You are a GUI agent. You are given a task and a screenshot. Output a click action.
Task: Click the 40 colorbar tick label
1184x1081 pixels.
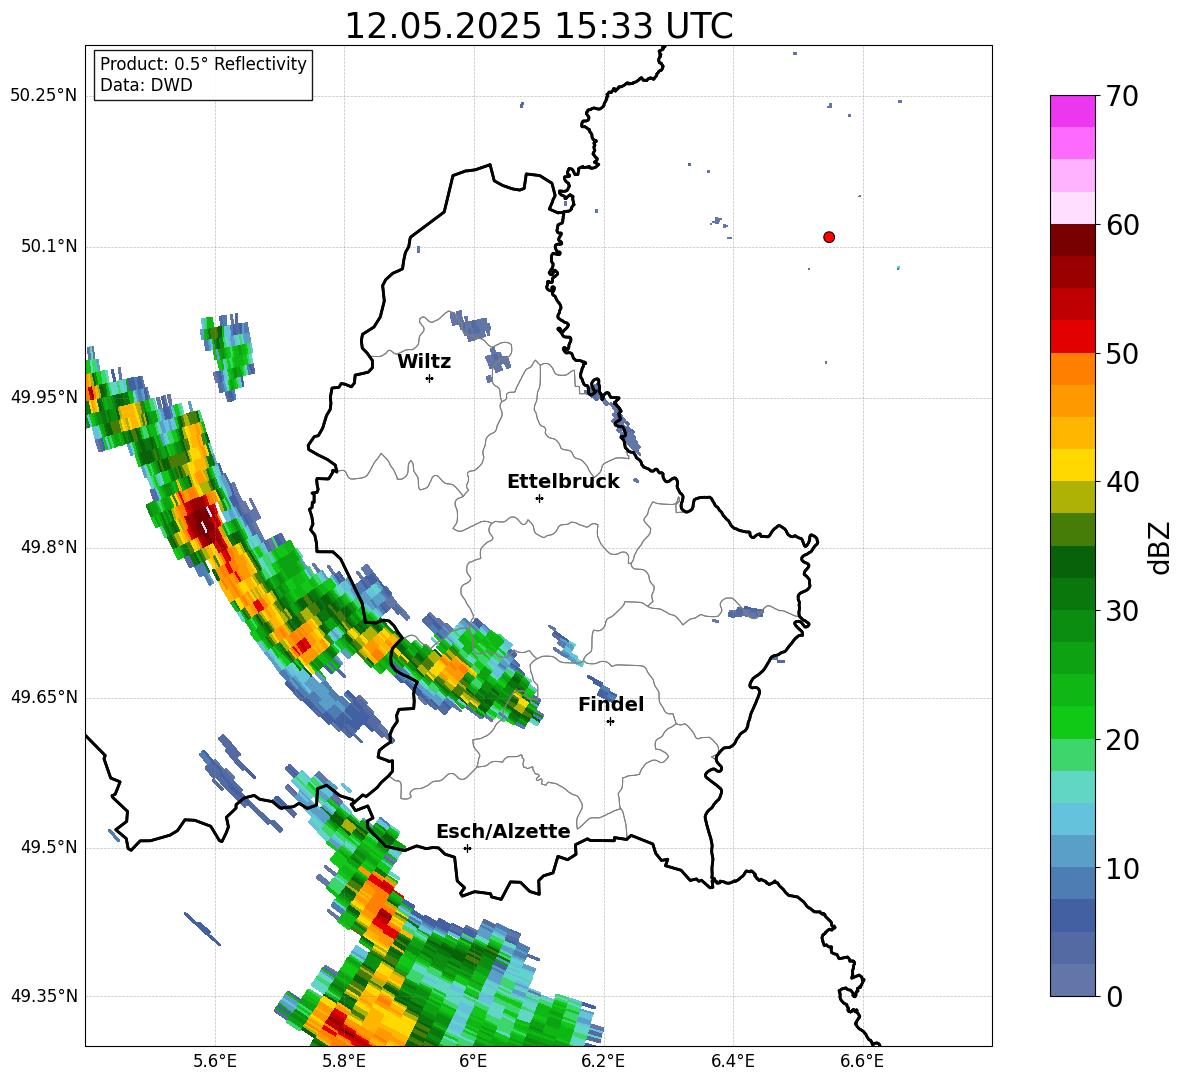pyautogui.click(x=1122, y=482)
